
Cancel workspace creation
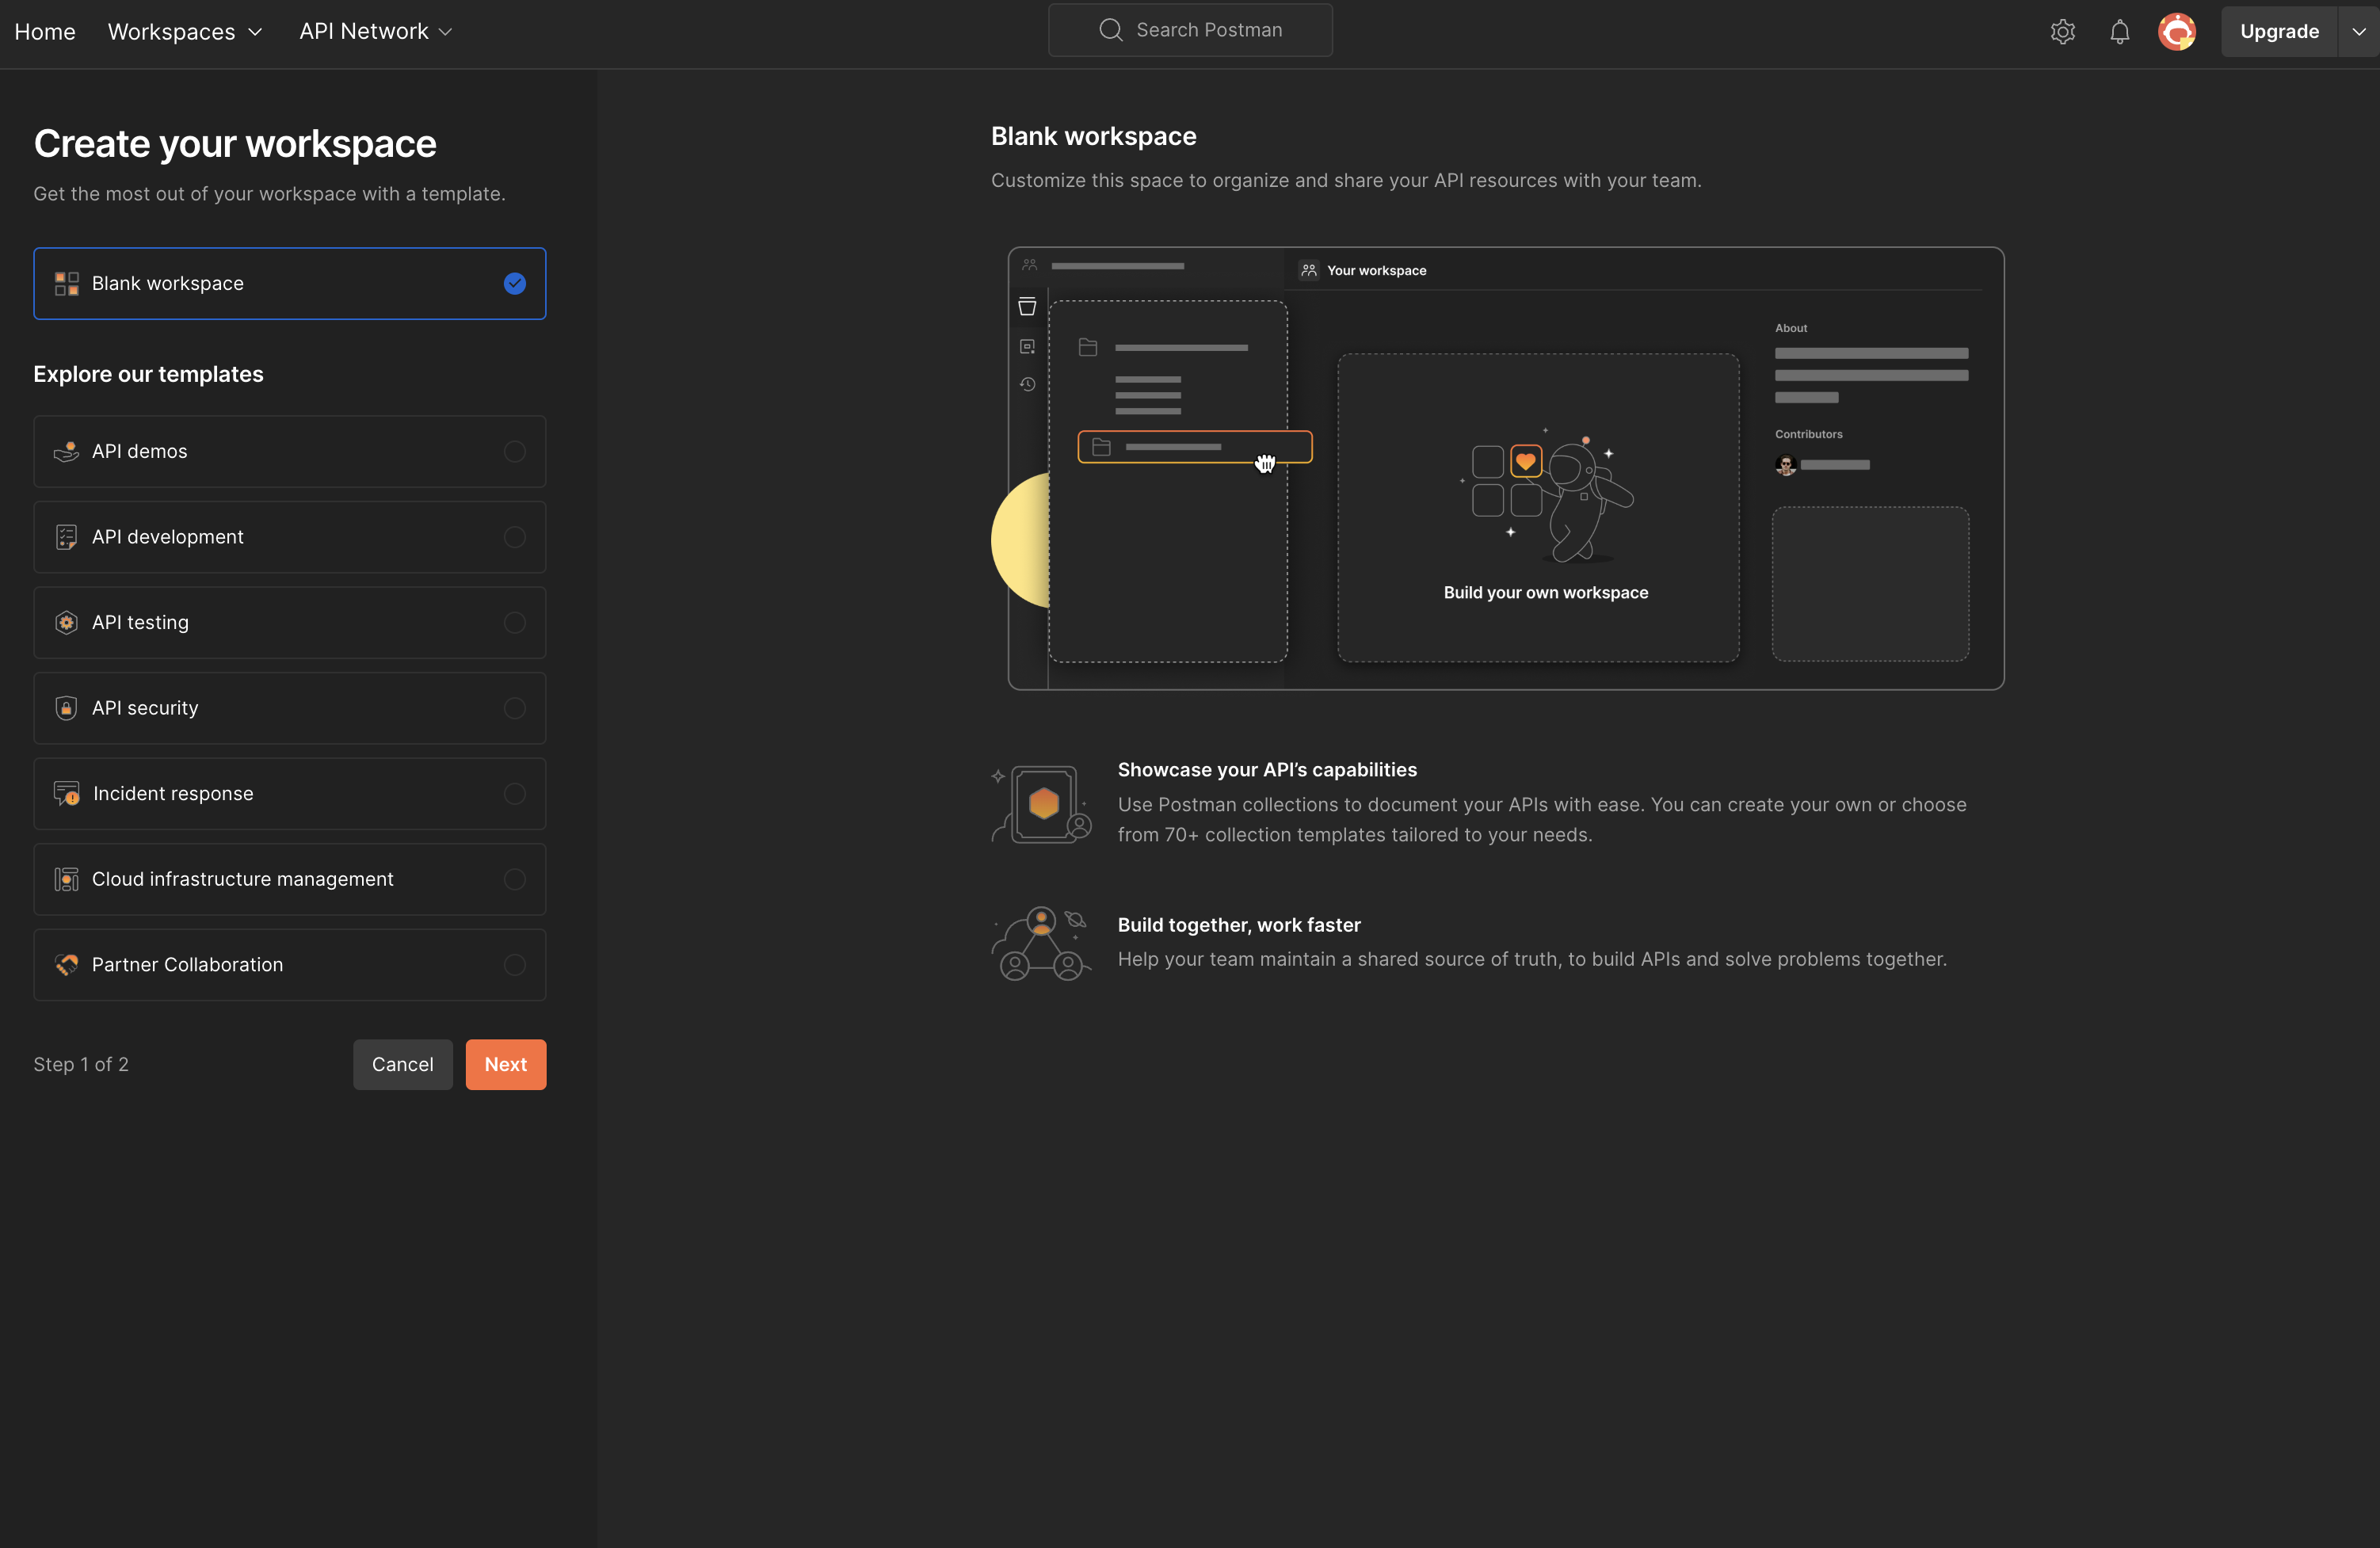pos(402,1064)
